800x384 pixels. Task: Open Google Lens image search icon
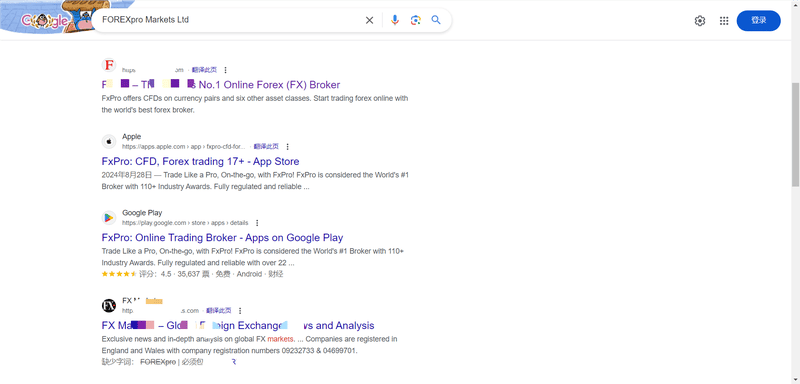(416, 20)
